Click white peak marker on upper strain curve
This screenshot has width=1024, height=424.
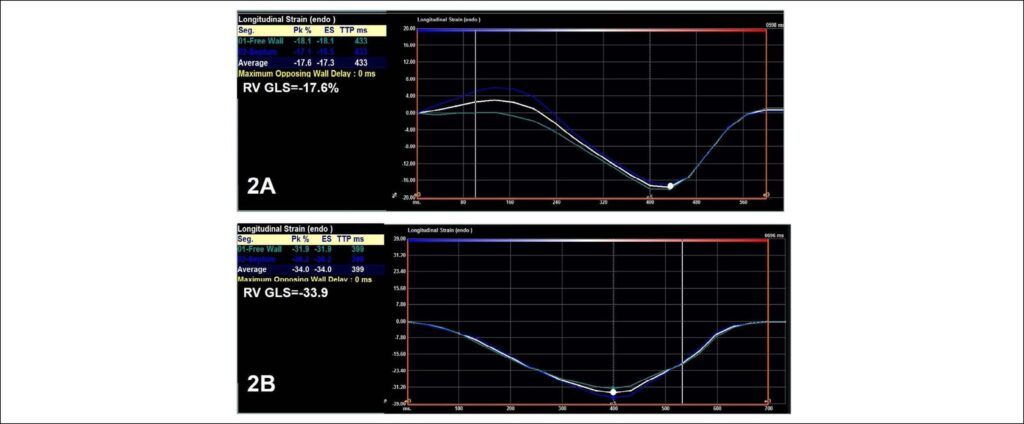click(x=670, y=186)
